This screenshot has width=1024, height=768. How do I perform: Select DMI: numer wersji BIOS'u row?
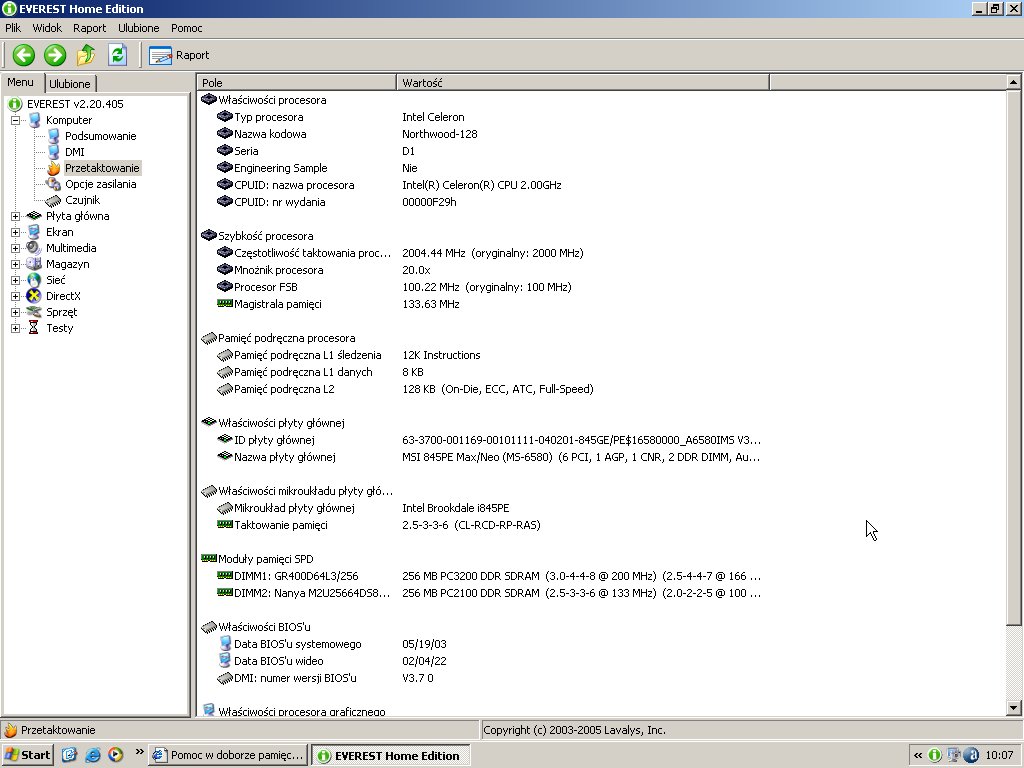point(482,677)
